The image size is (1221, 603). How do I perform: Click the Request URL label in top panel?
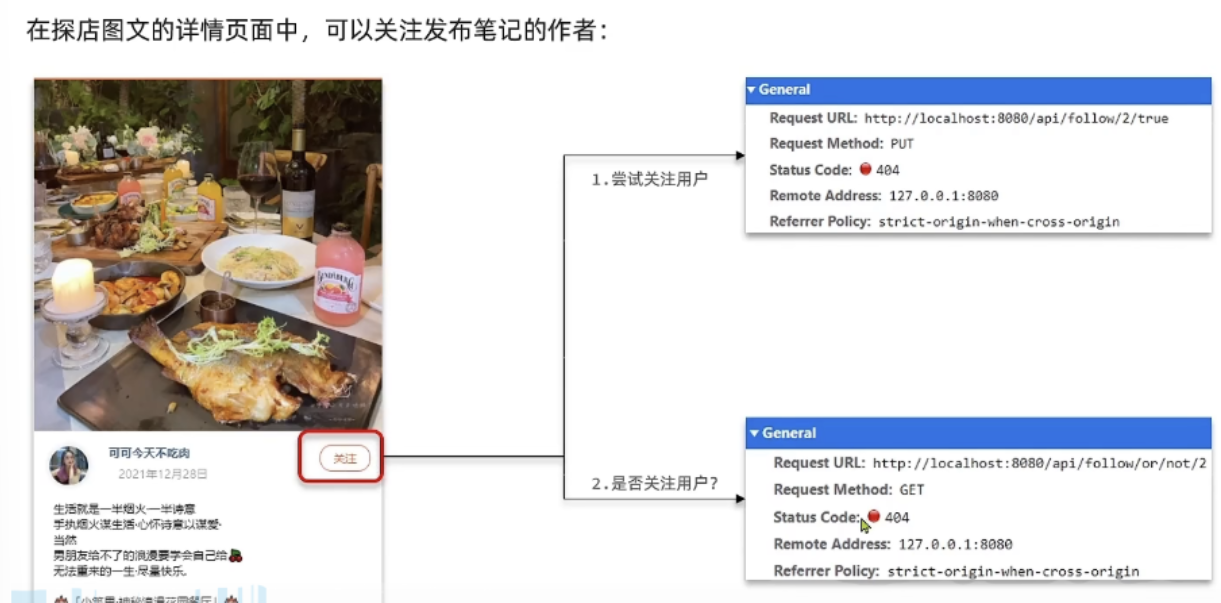813,118
